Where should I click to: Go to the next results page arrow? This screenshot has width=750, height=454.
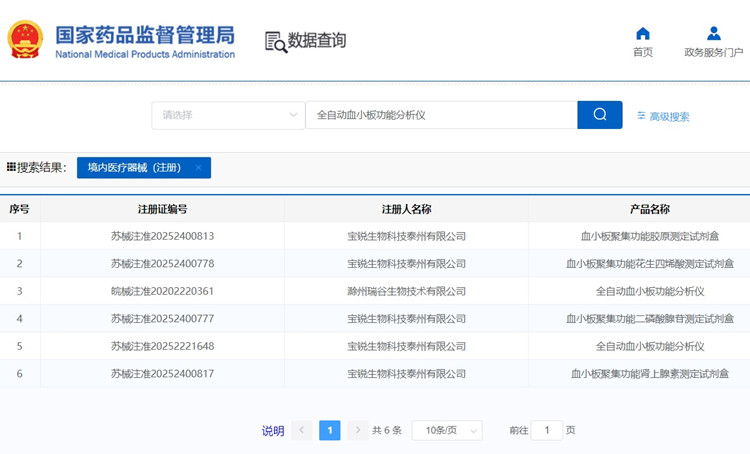pos(357,430)
